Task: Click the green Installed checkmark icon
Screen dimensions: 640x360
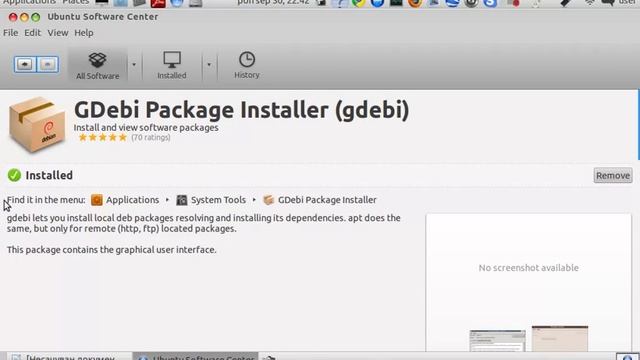Action: click(x=14, y=175)
